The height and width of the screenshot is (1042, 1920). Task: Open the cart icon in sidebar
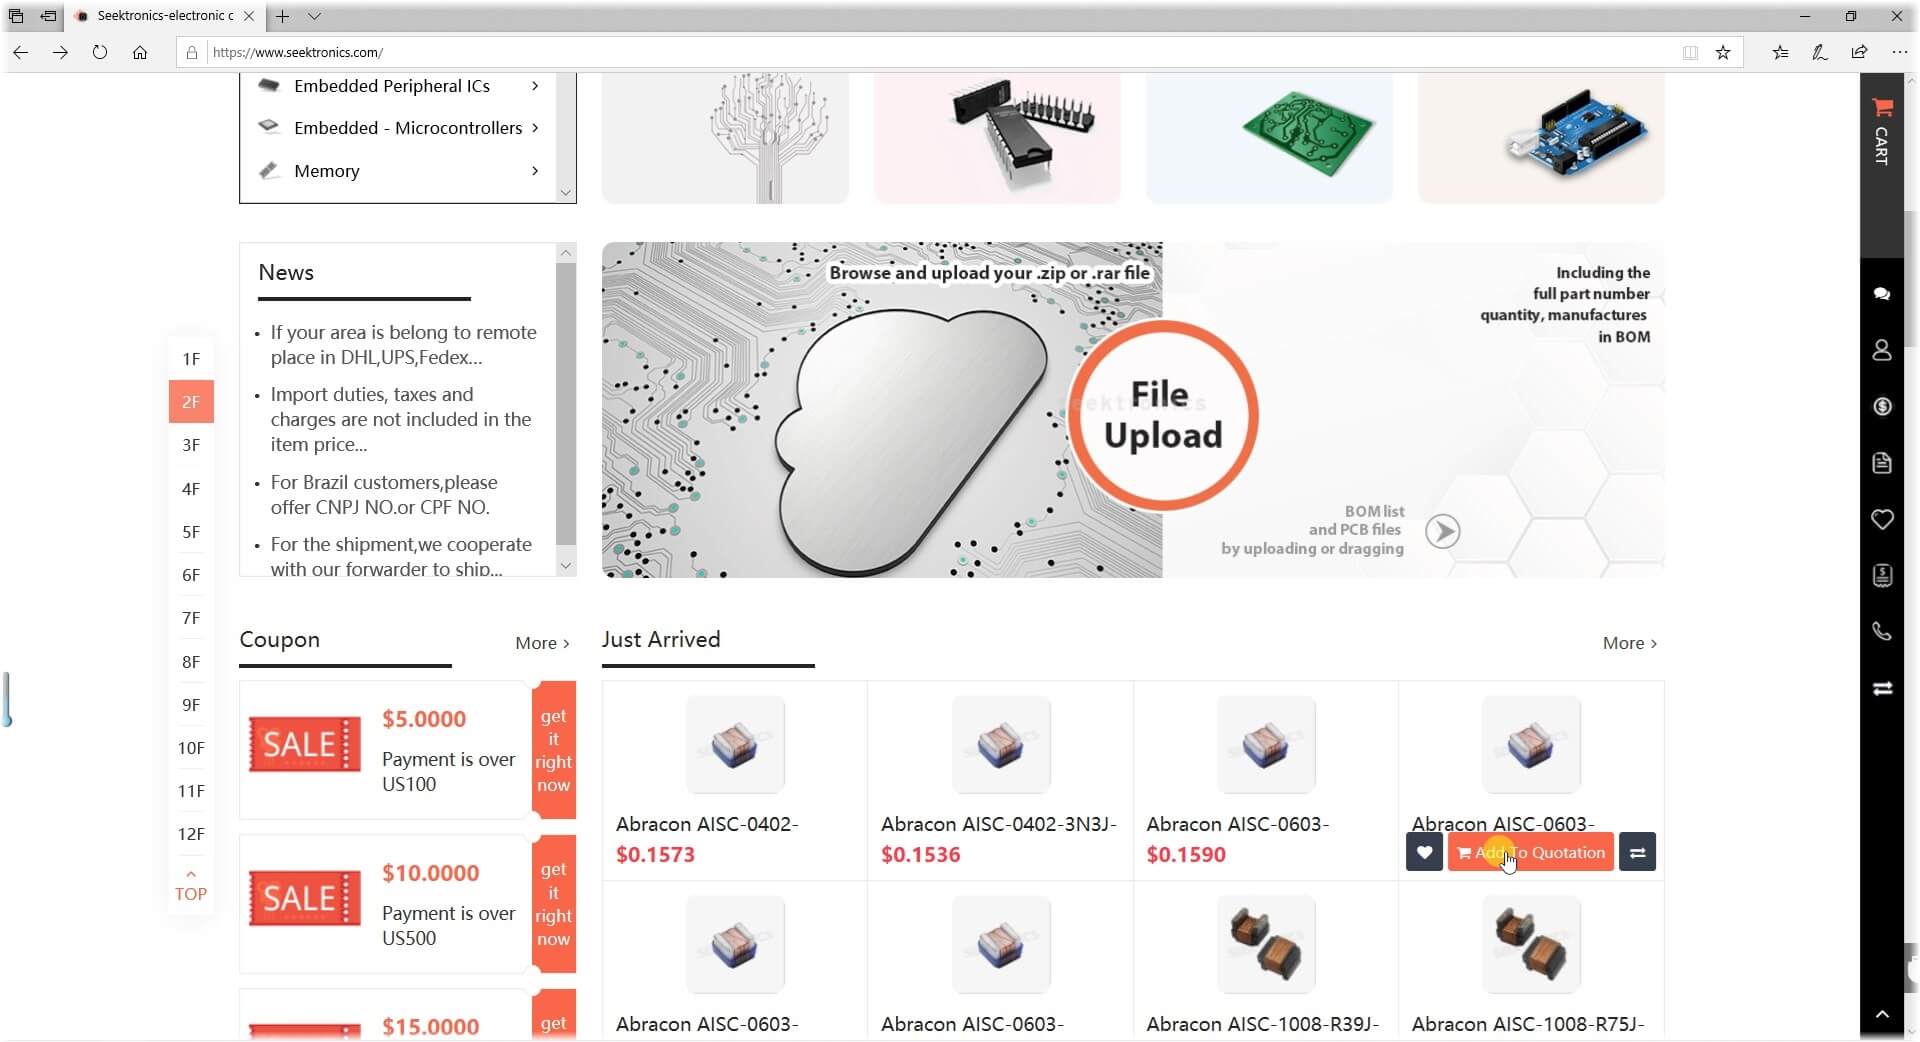pos(1882,130)
